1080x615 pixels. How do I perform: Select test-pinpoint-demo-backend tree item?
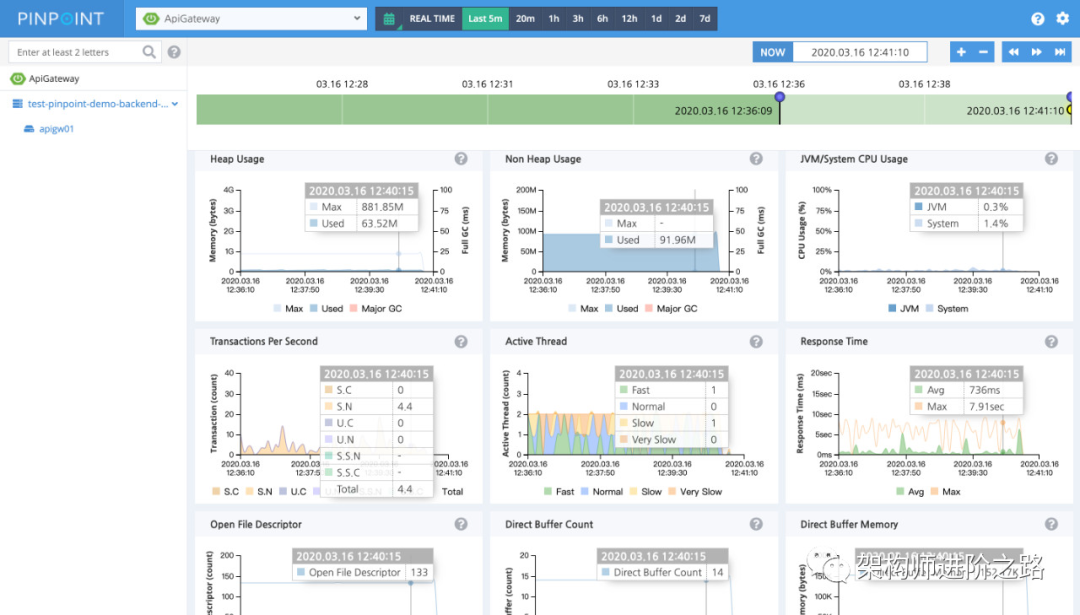pos(98,104)
